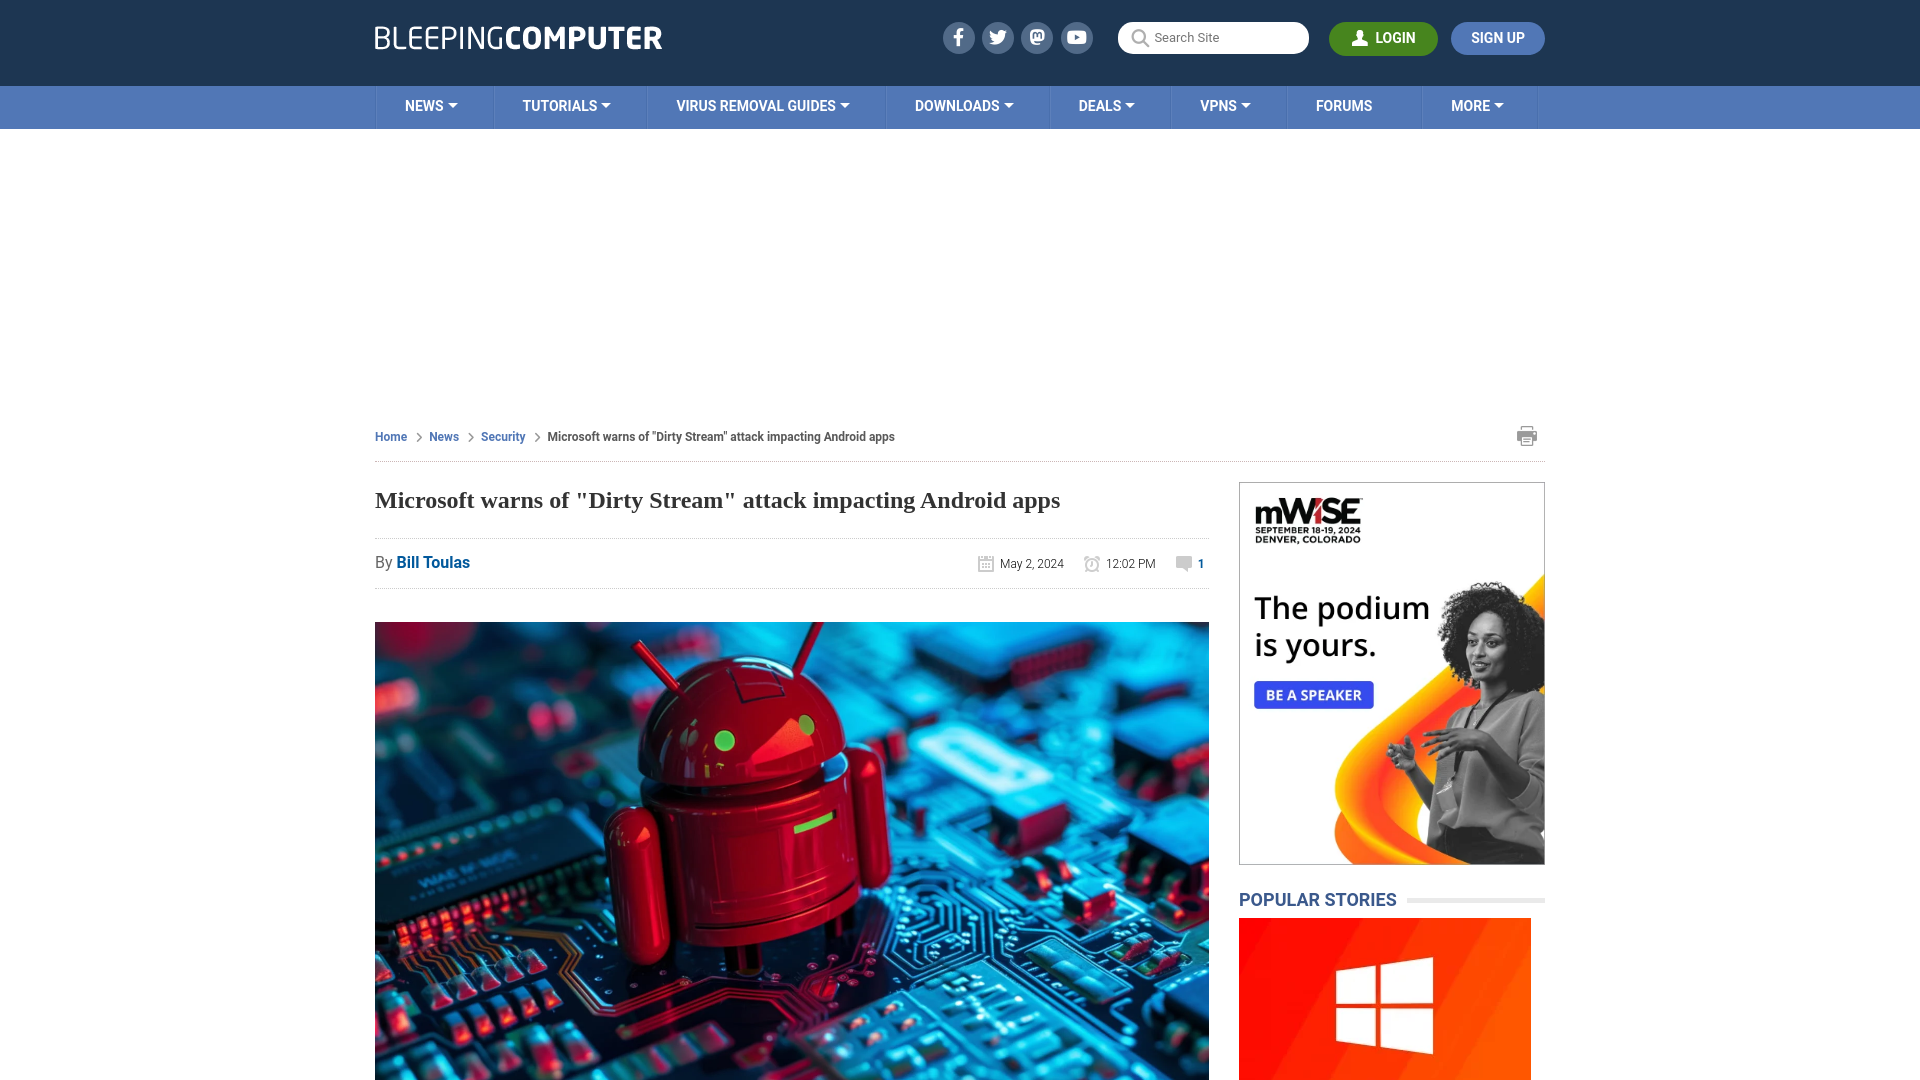This screenshot has width=1920, height=1080.
Task: Open the DOWNLOADS menu
Action: point(964,105)
